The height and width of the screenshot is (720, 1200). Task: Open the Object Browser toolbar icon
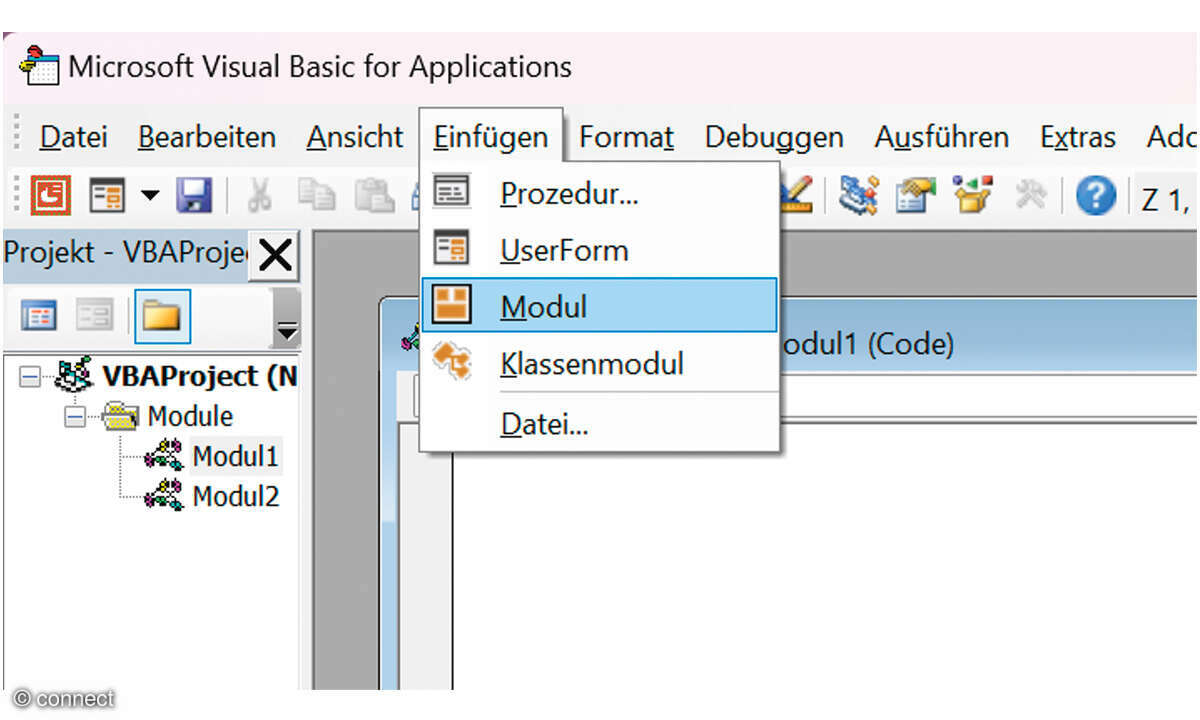tap(971, 194)
